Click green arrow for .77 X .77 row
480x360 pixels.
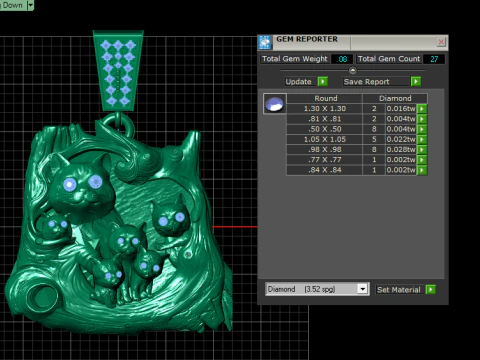pyautogui.click(x=422, y=160)
